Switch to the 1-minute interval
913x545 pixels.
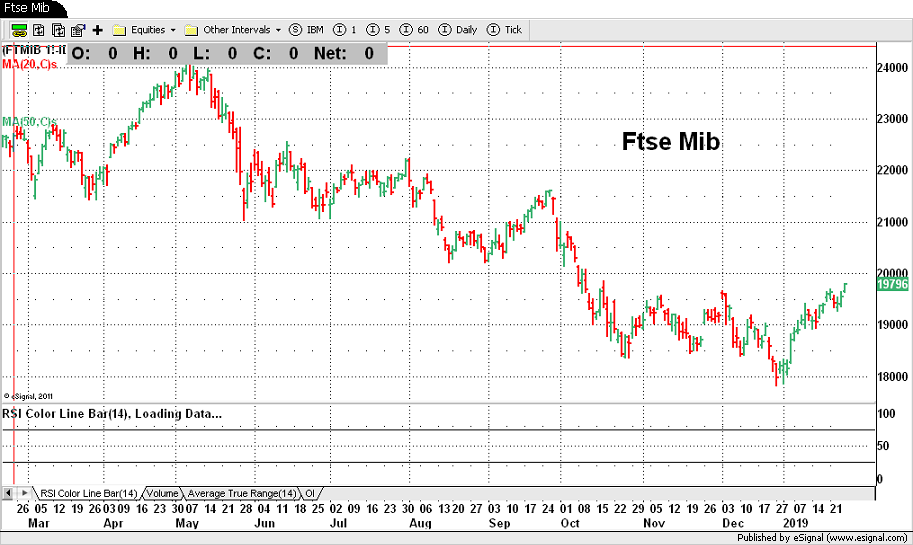click(x=345, y=30)
